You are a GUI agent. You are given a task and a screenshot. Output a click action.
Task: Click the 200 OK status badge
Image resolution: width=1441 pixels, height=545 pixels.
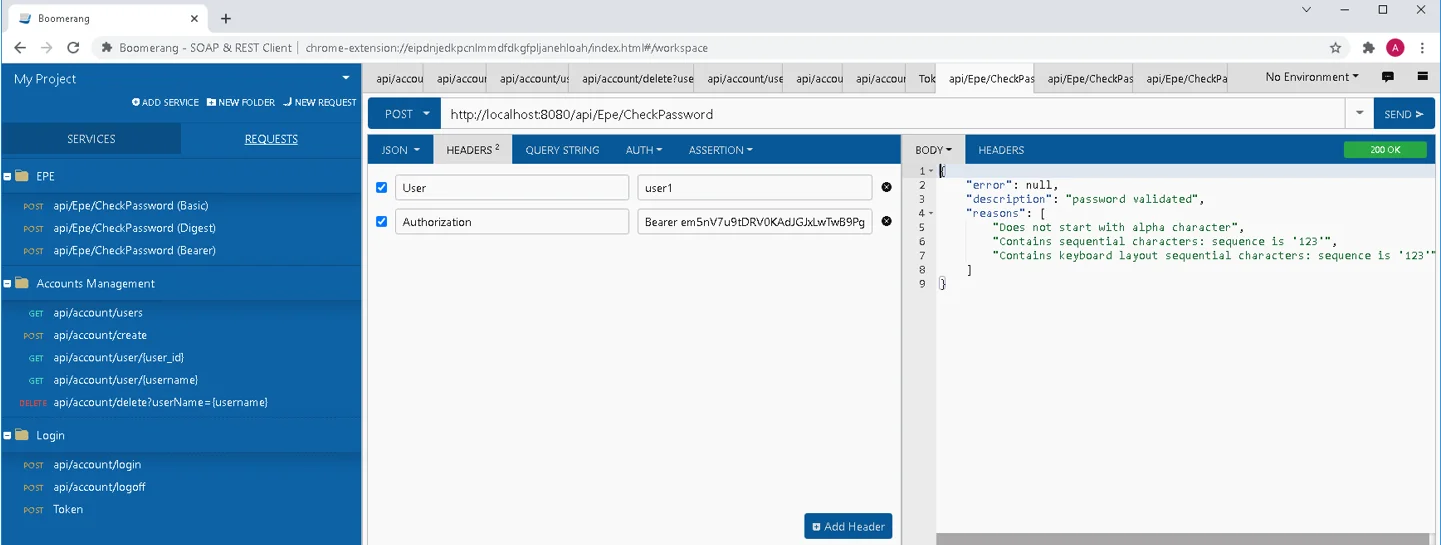pos(1385,150)
